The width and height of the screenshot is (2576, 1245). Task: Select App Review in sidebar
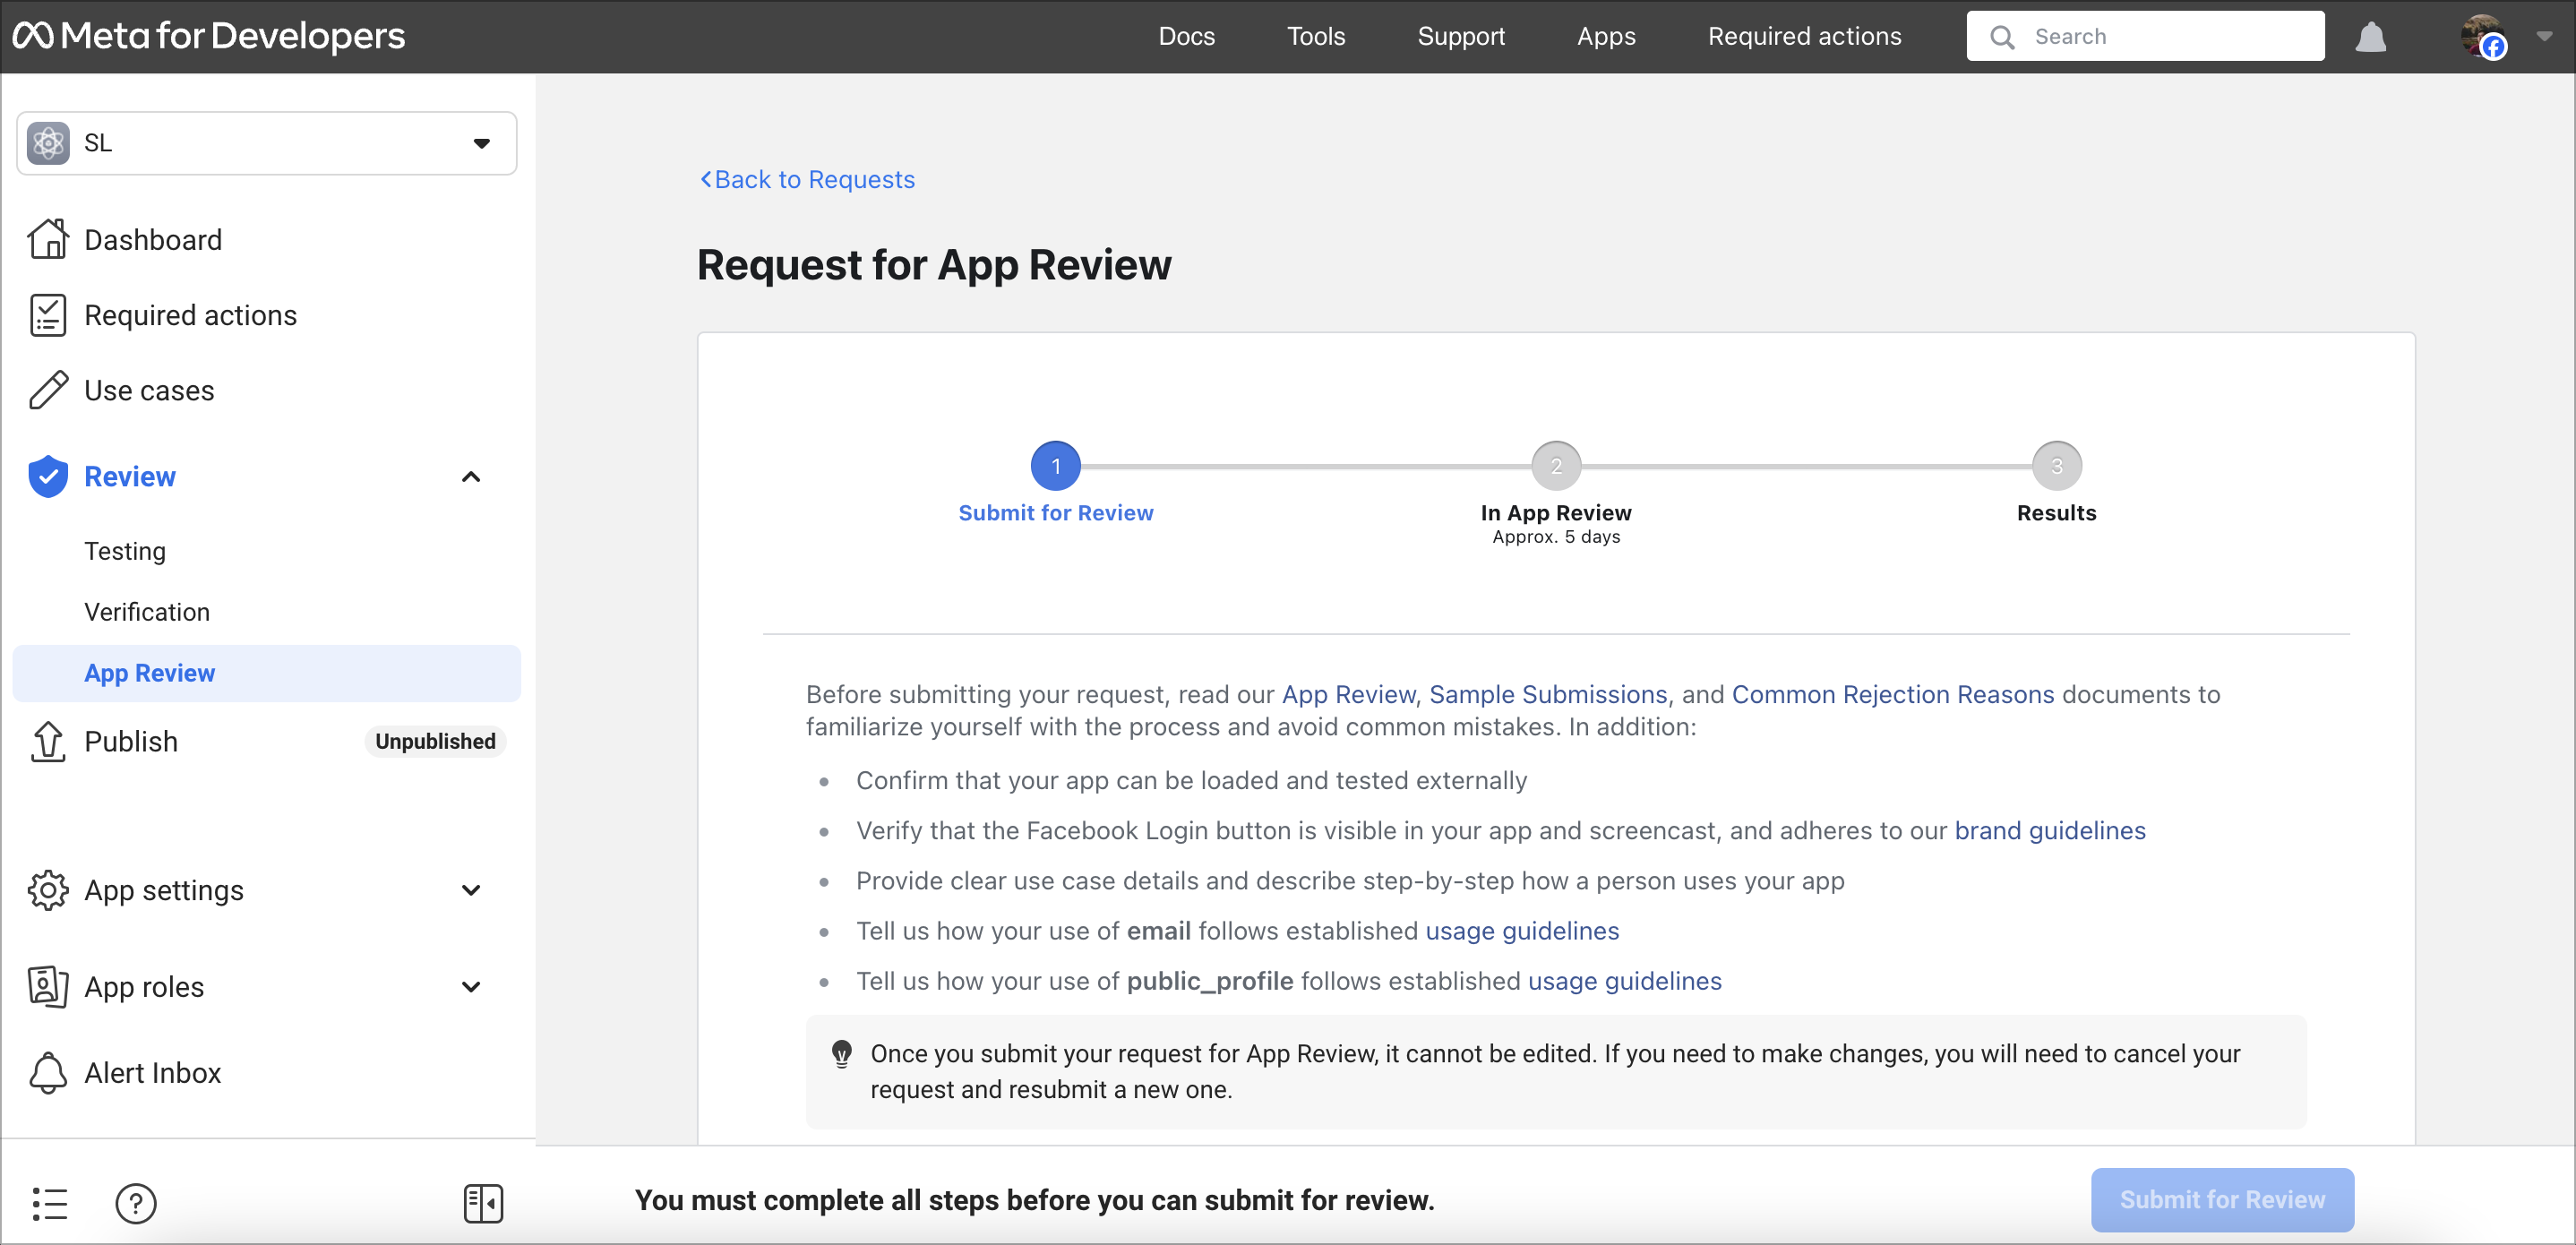coord(267,673)
